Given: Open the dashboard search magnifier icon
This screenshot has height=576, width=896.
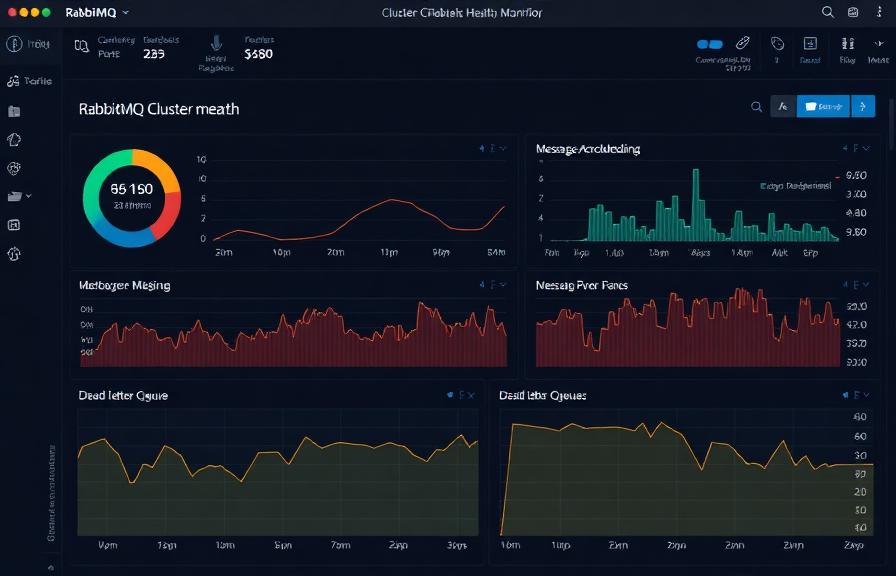Looking at the screenshot, I should [757, 105].
